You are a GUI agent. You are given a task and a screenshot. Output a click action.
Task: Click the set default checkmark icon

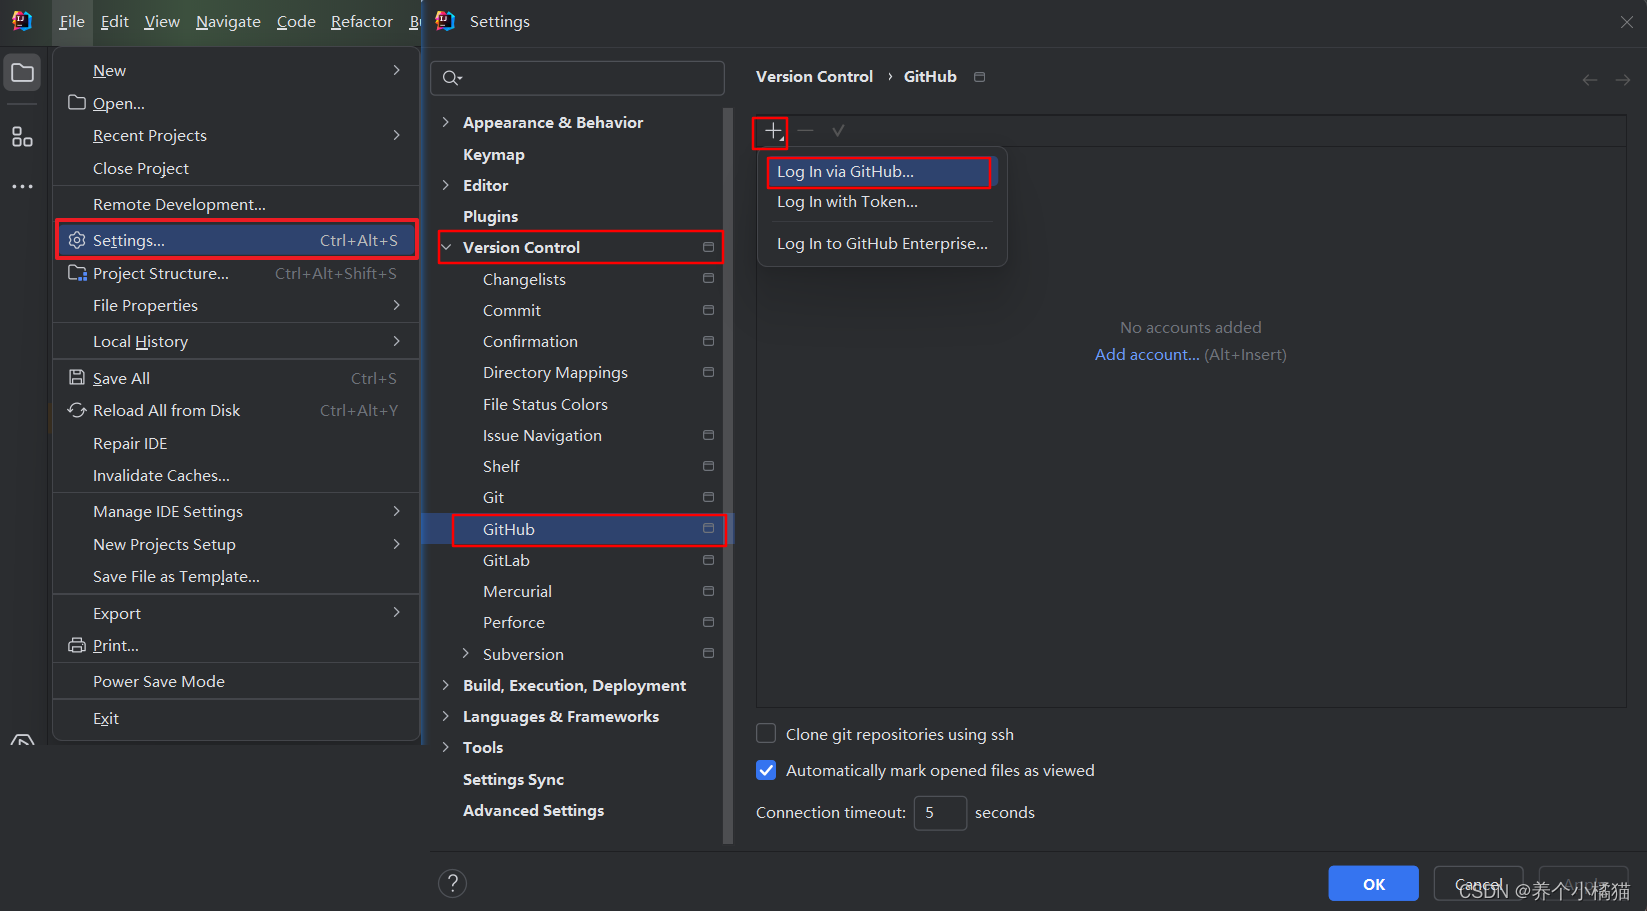click(838, 131)
